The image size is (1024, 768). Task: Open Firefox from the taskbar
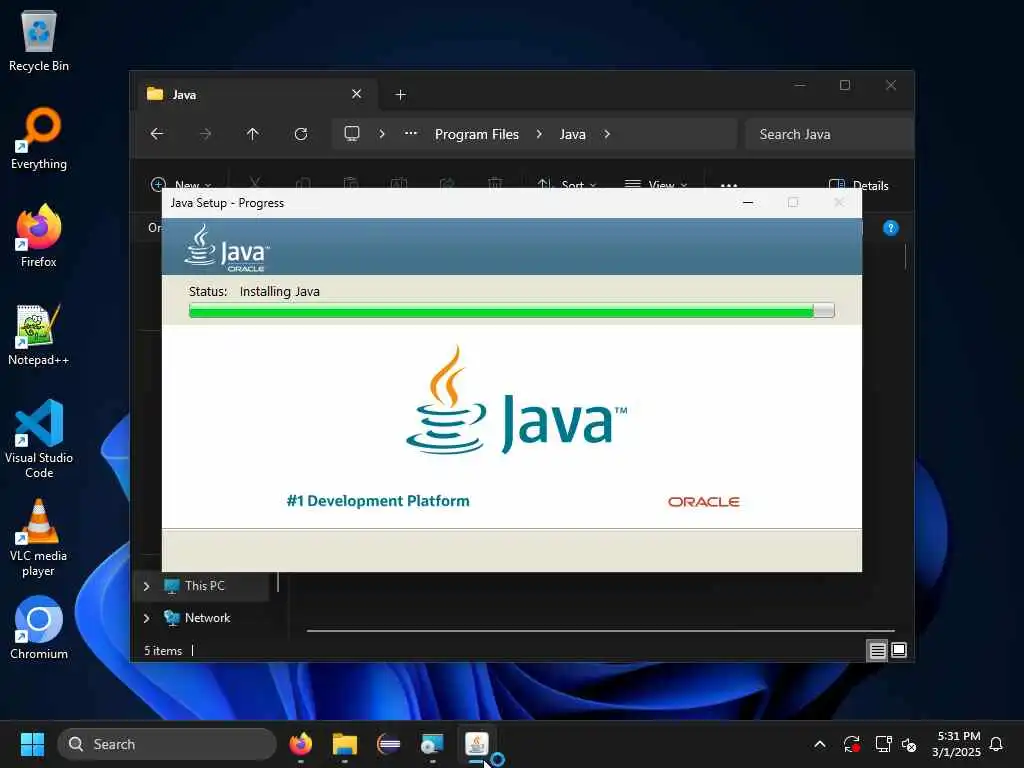(300, 744)
